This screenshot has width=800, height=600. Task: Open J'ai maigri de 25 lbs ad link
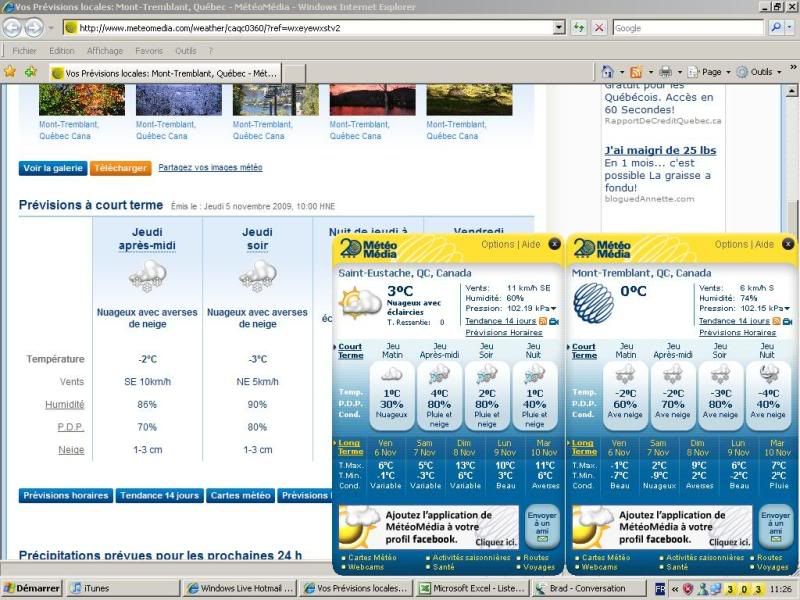[660, 151]
